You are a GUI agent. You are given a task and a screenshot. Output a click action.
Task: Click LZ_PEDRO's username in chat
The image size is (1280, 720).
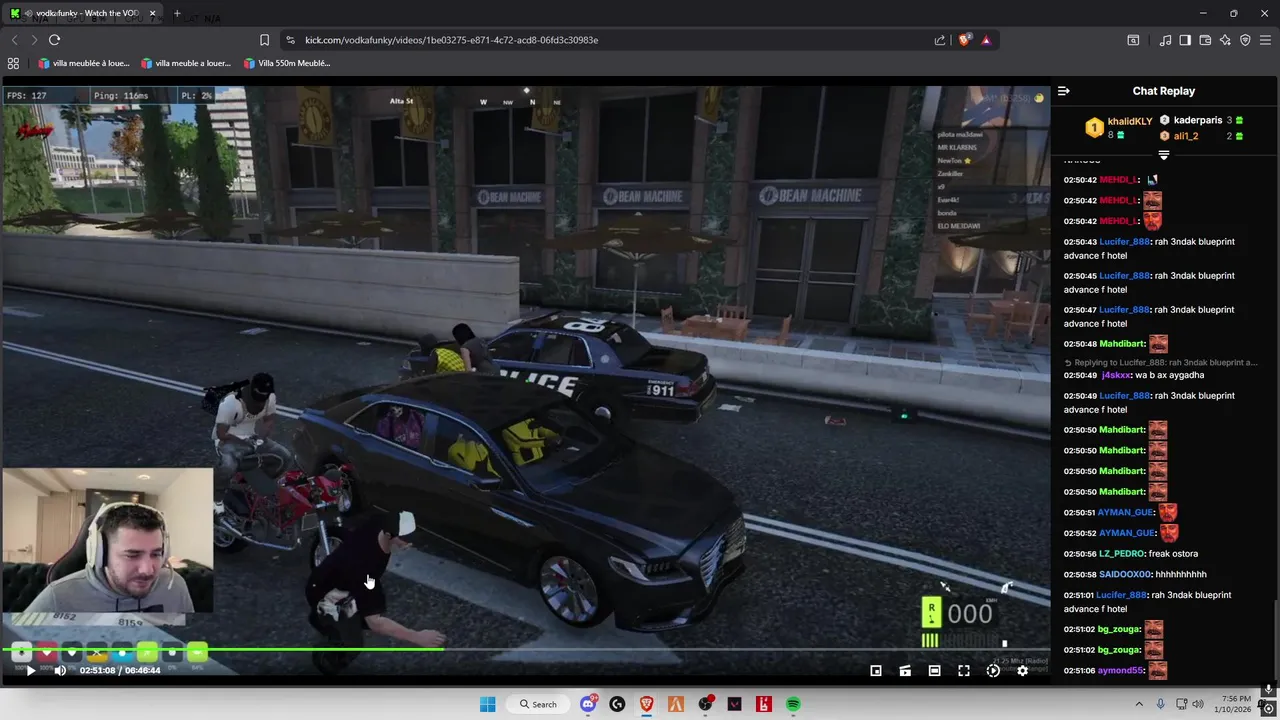(1121, 554)
